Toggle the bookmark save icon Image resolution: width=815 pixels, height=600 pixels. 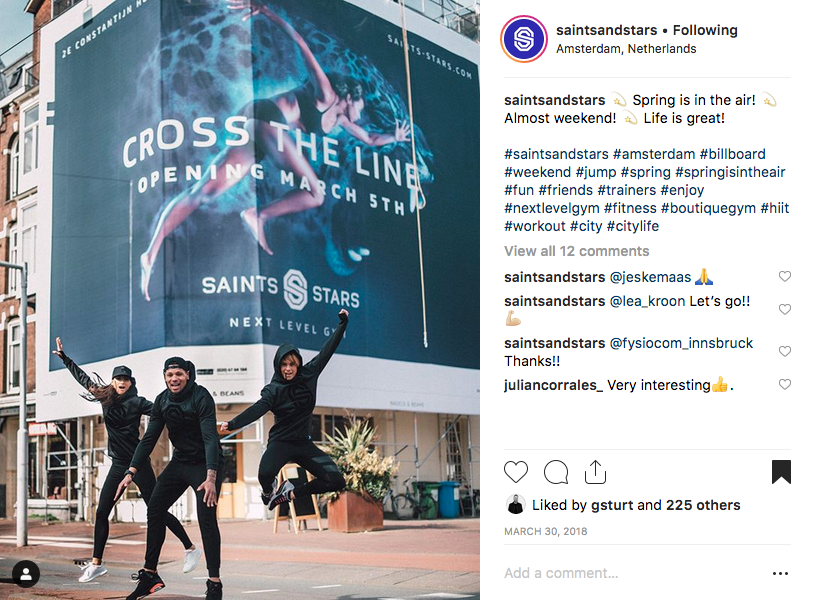(x=781, y=472)
